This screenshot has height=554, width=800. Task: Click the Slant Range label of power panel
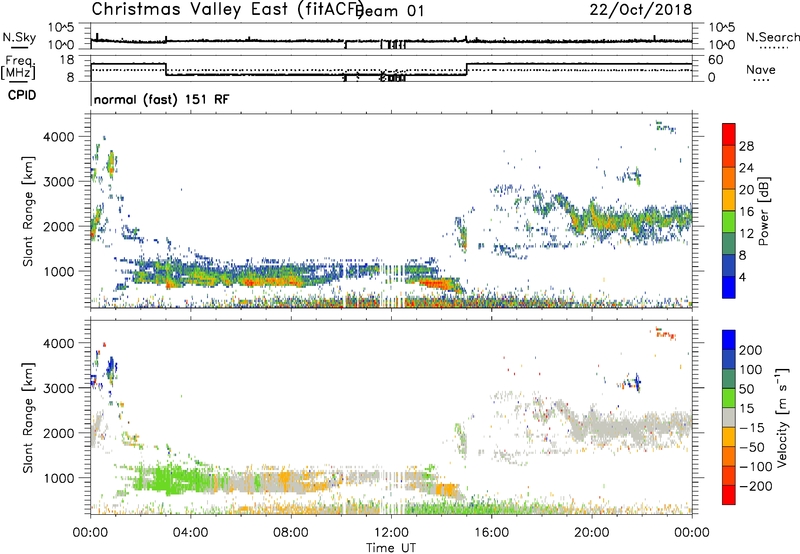click(28, 211)
